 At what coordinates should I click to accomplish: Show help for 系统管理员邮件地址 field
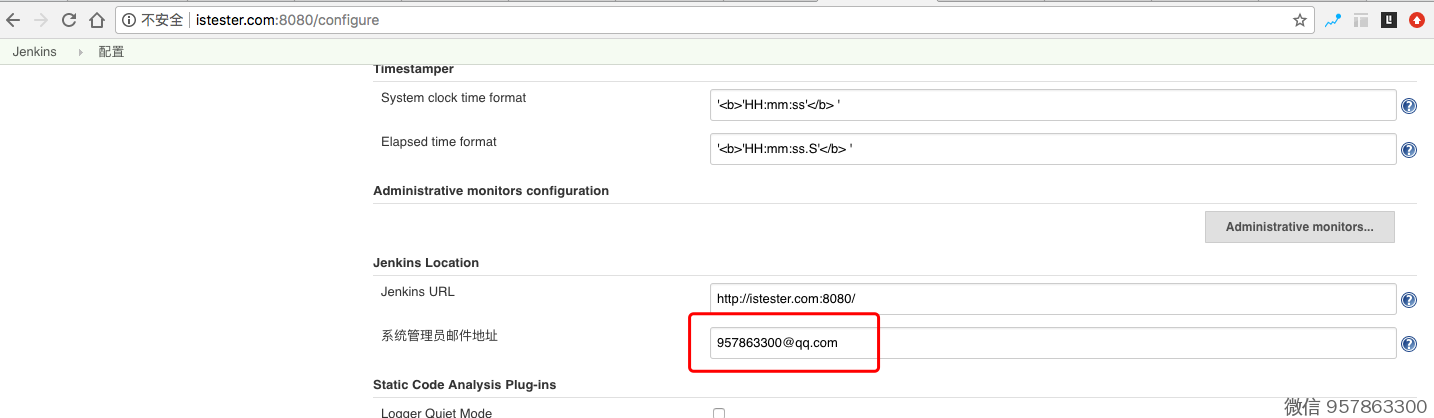(x=1408, y=344)
